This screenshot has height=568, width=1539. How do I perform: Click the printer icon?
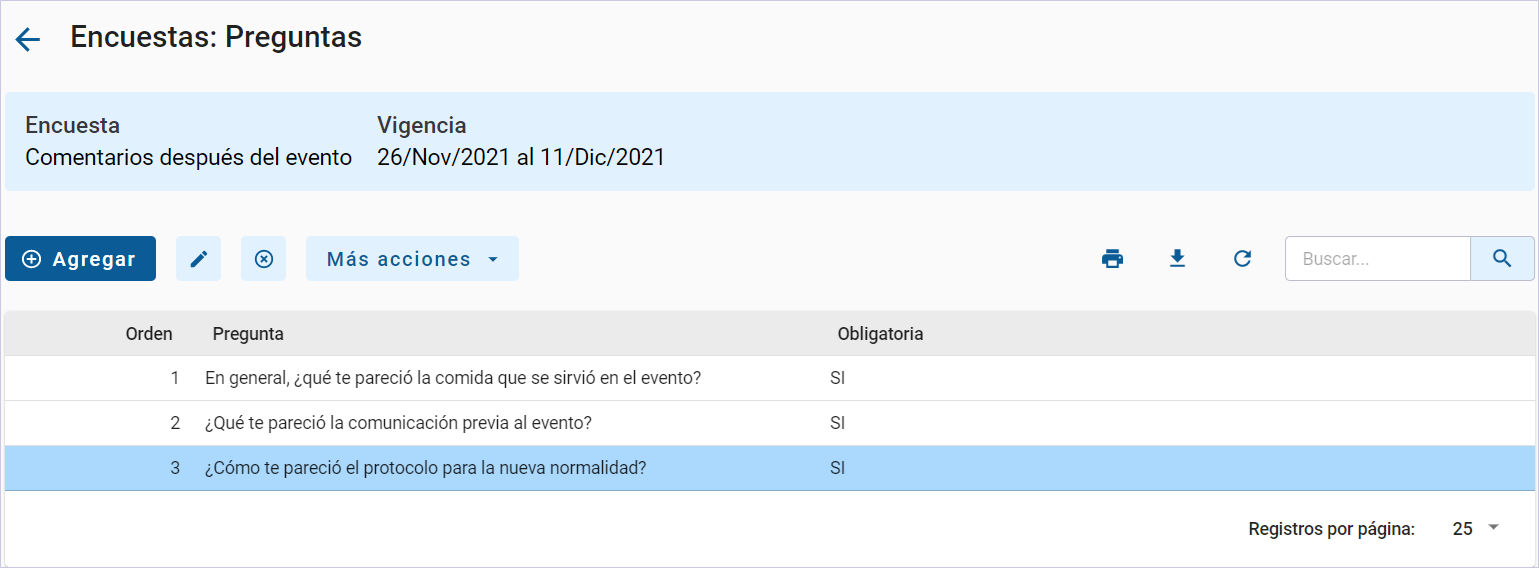[1112, 259]
